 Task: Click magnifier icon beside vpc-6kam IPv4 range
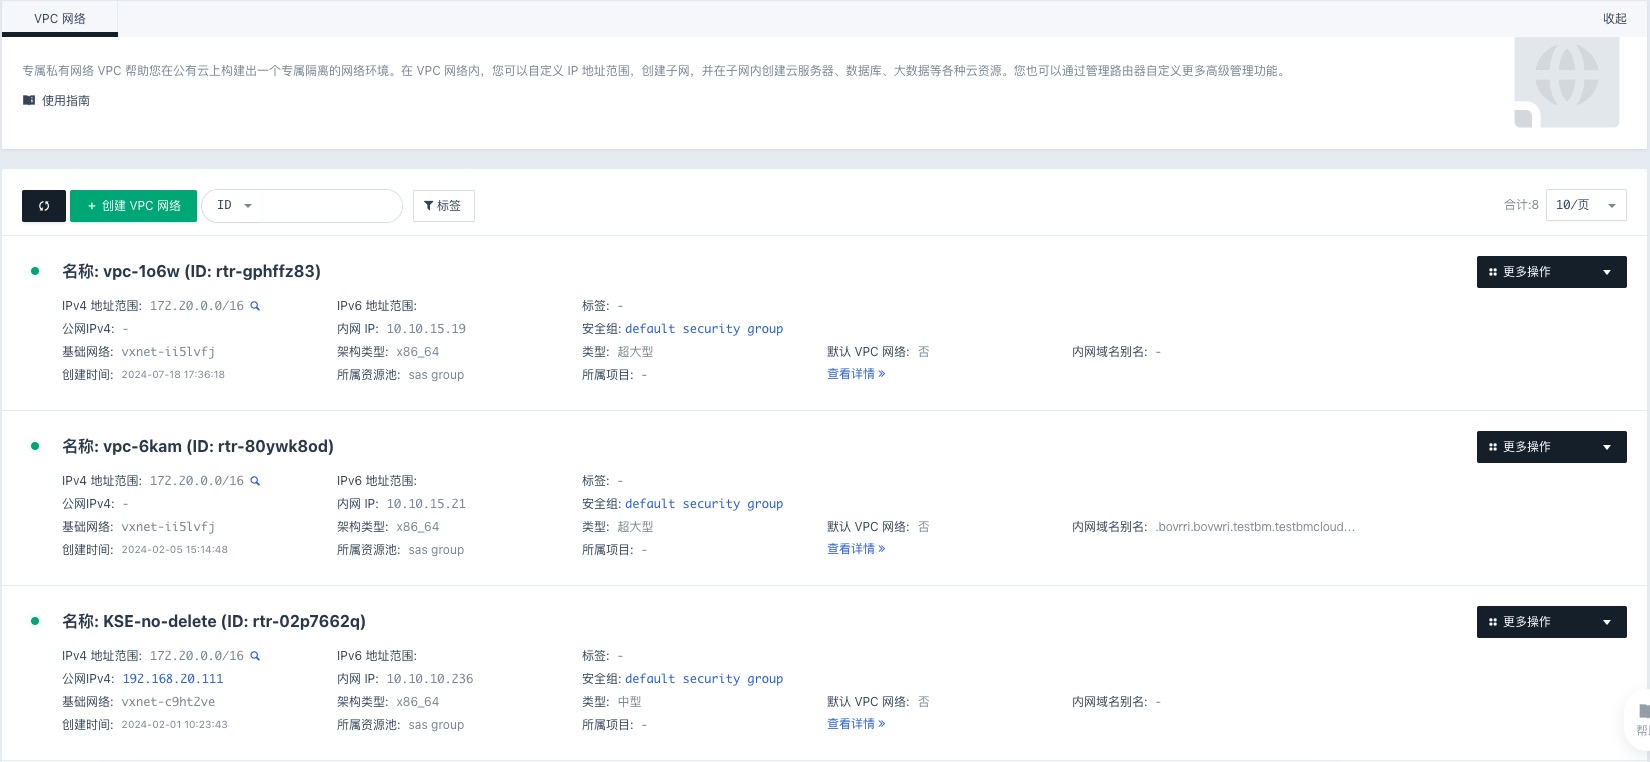(255, 481)
